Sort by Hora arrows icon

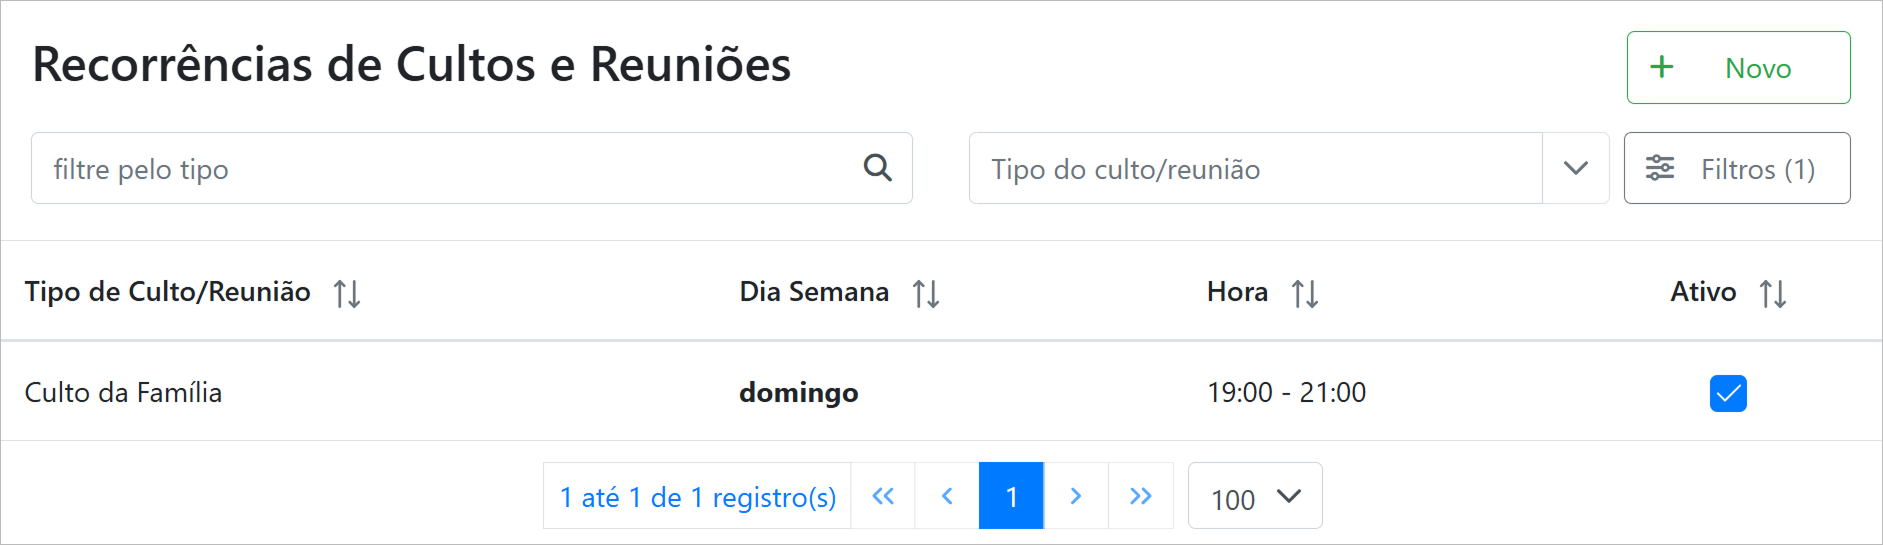tap(1305, 293)
